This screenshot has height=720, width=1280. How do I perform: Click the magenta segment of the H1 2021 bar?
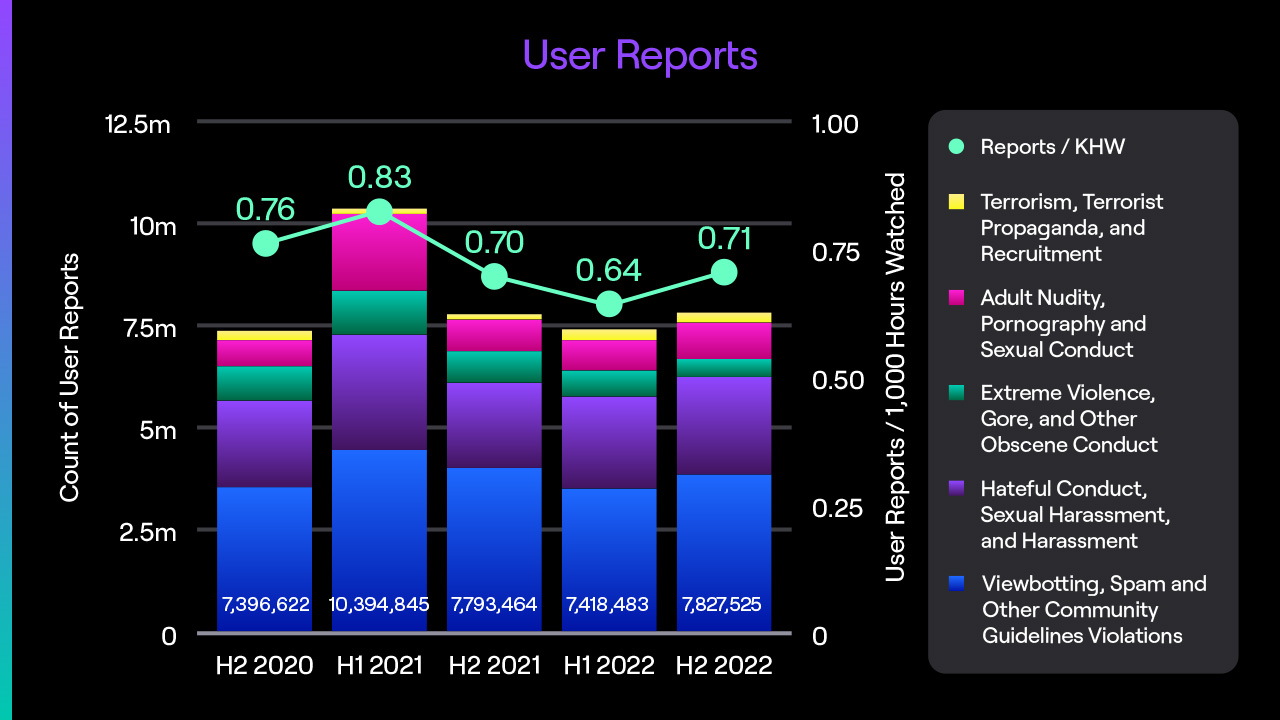[380, 250]
